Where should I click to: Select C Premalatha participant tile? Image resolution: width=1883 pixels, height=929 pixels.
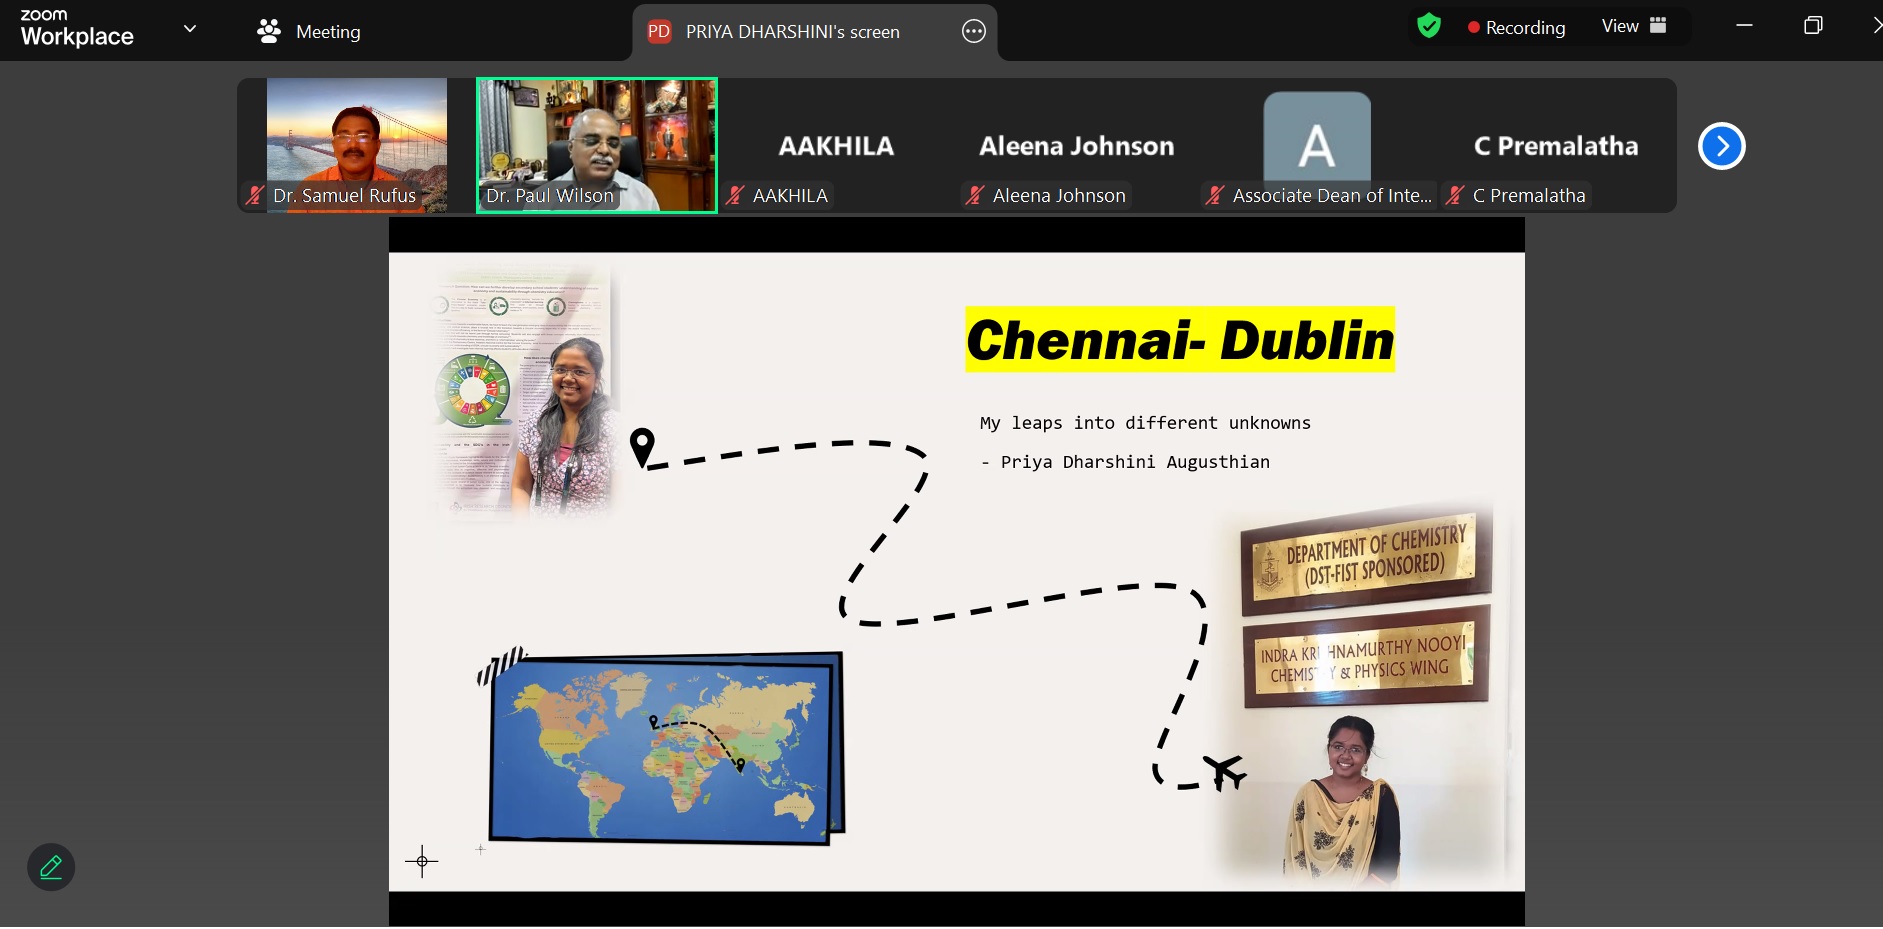(1555, 146)
